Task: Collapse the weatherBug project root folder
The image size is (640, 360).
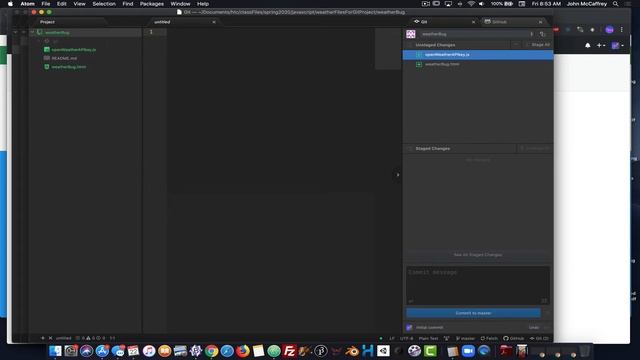Action: (x=32, y=32)
